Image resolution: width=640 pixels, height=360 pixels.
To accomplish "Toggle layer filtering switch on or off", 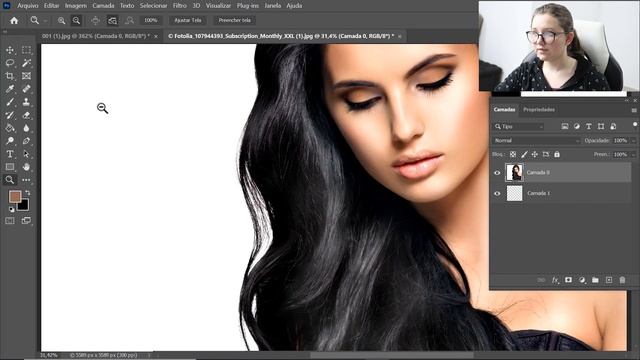I will coord(635,124).
